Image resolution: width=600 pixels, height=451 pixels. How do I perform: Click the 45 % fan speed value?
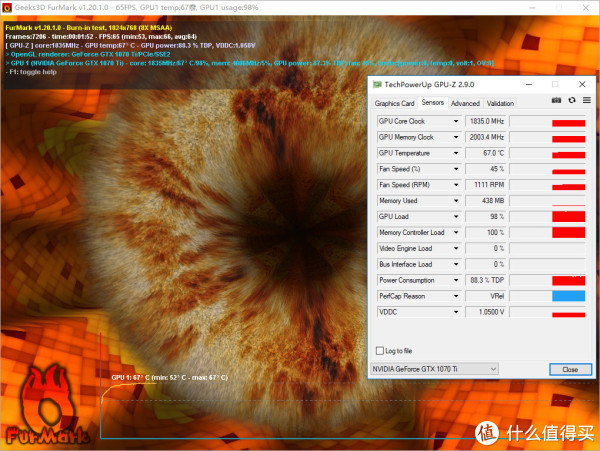click(x=486, y=169)
